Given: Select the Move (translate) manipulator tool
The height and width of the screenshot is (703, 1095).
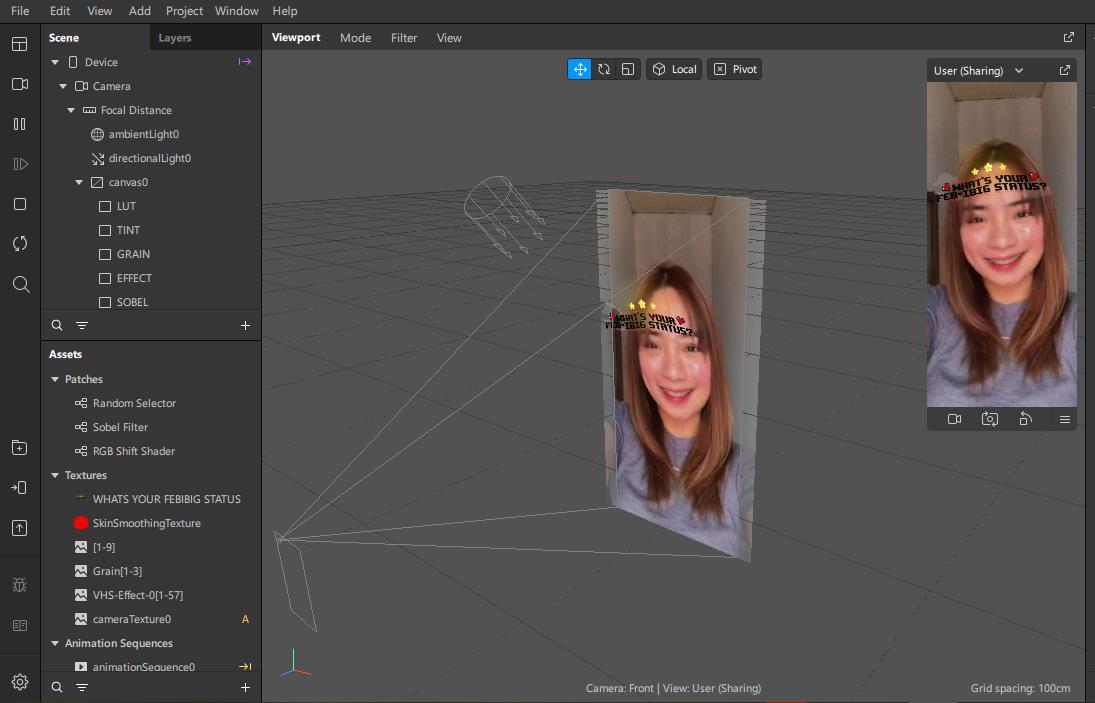Looking at the screenshot, I should pos(580,69).
